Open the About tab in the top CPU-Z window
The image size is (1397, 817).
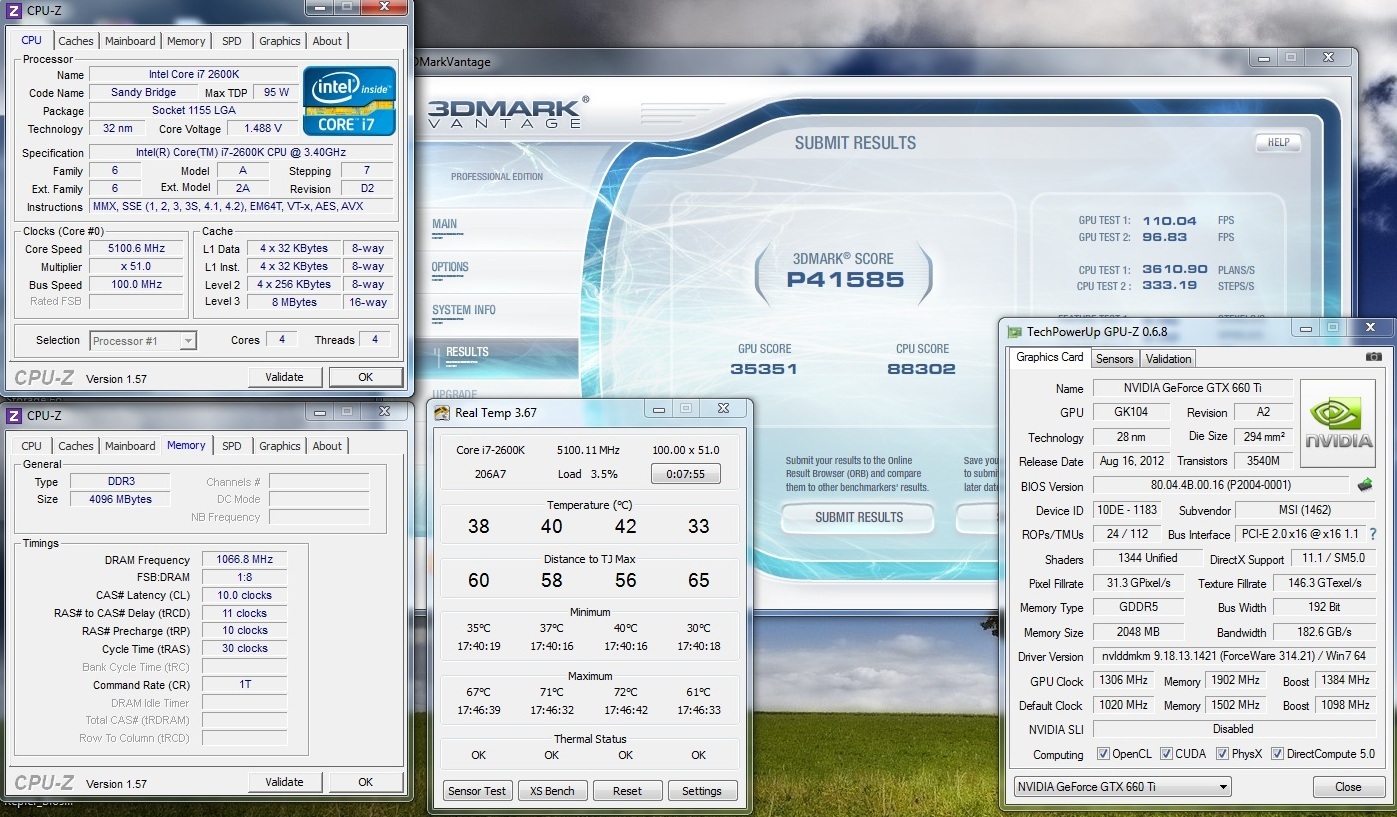point(327,41)
